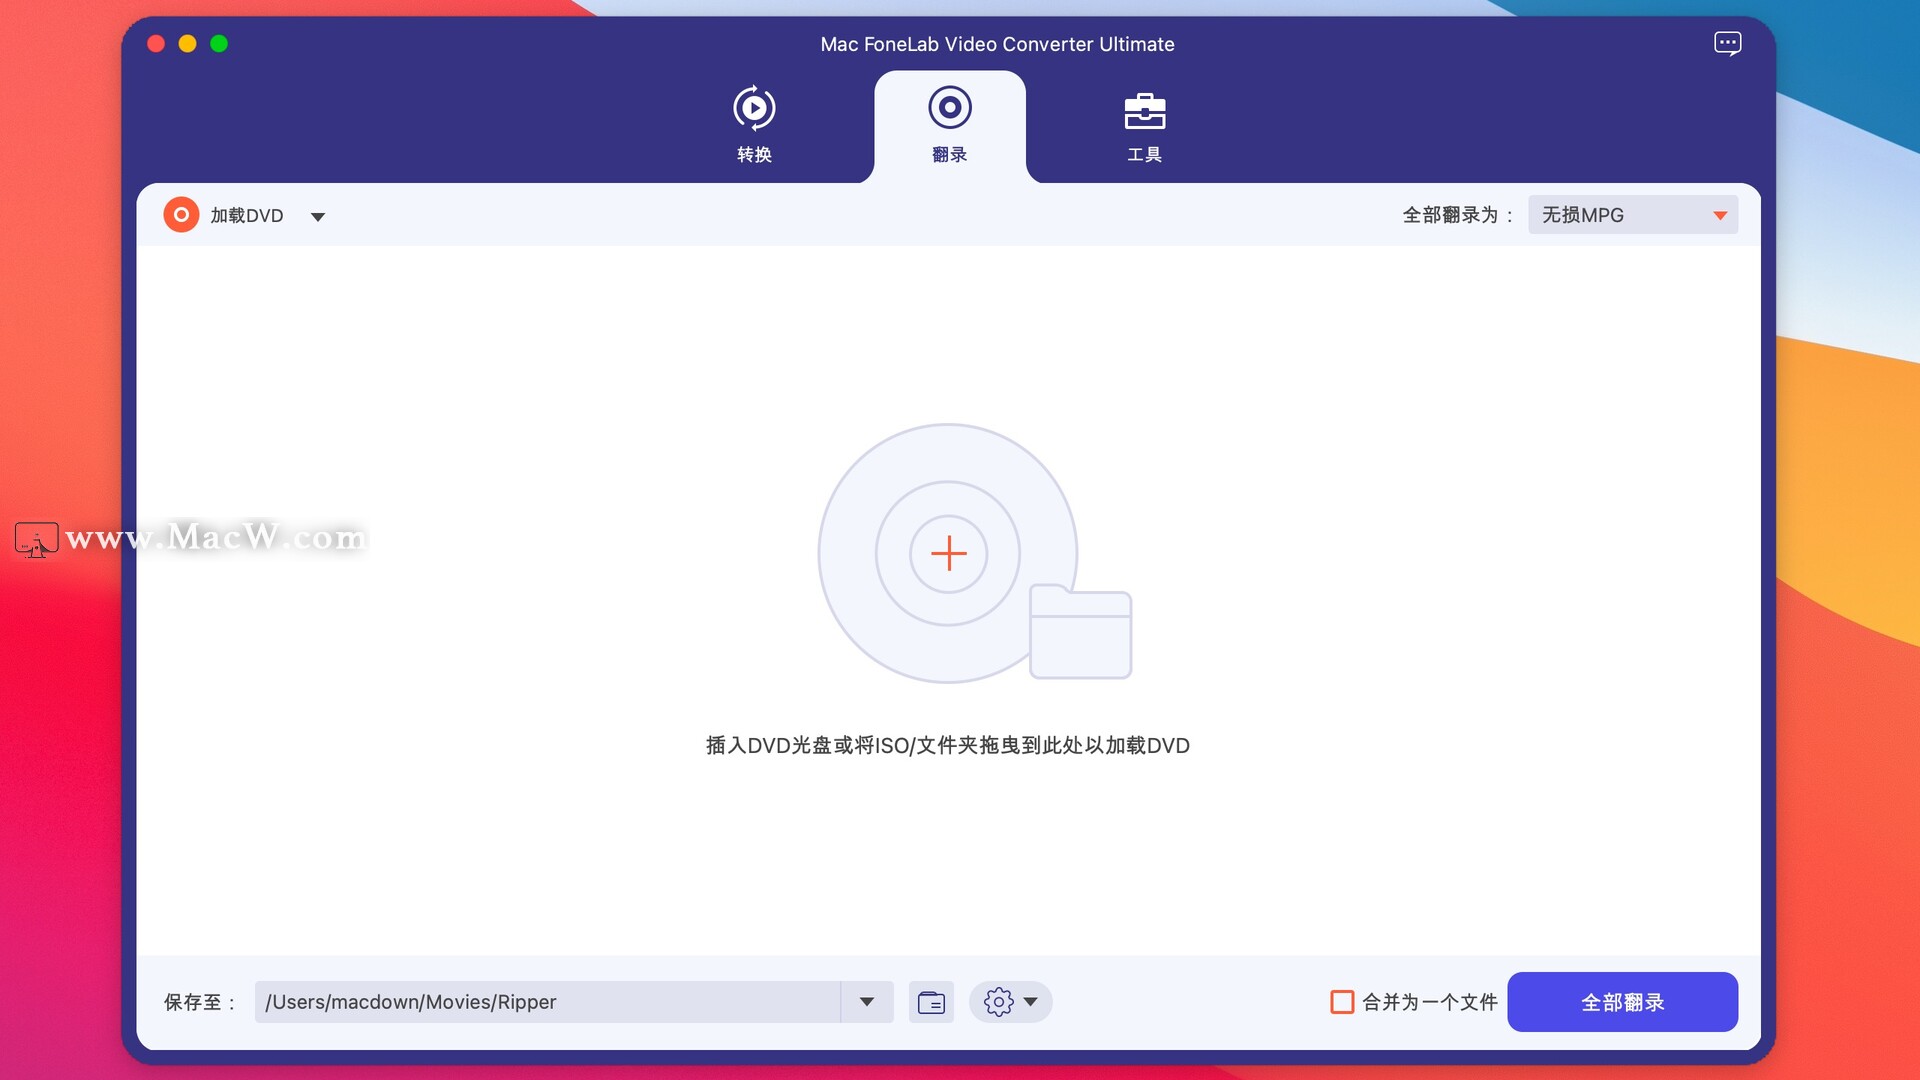The height and width of the screenshot is (1080, 1920).
Task: Click the yellow minimize window button
Action: [x=187, y=44]
